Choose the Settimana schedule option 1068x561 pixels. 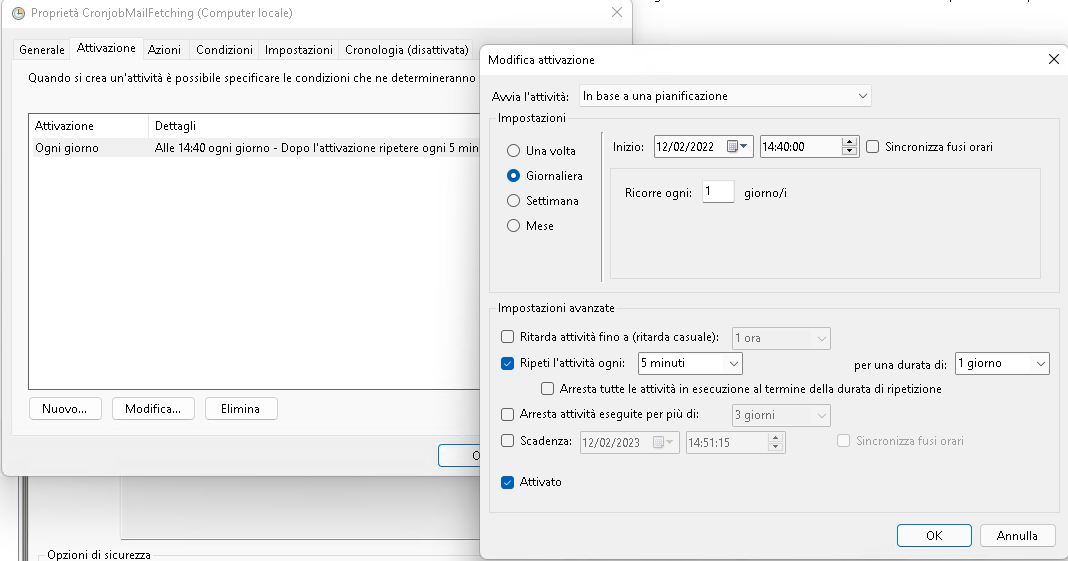click(x=514, y=201)
